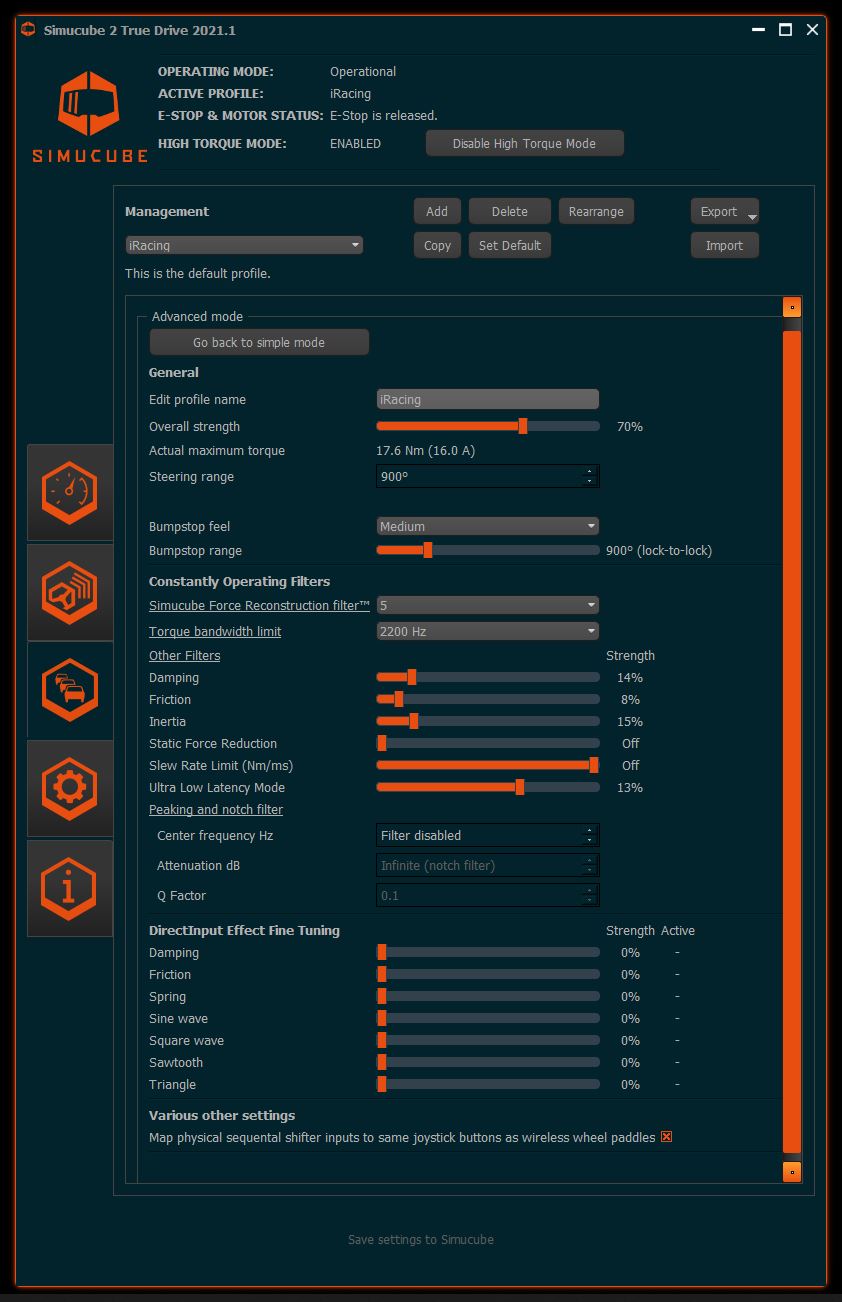Click the Edit profile name field
This screenshot has height=1302, width=842.
[x=487, y=399]
